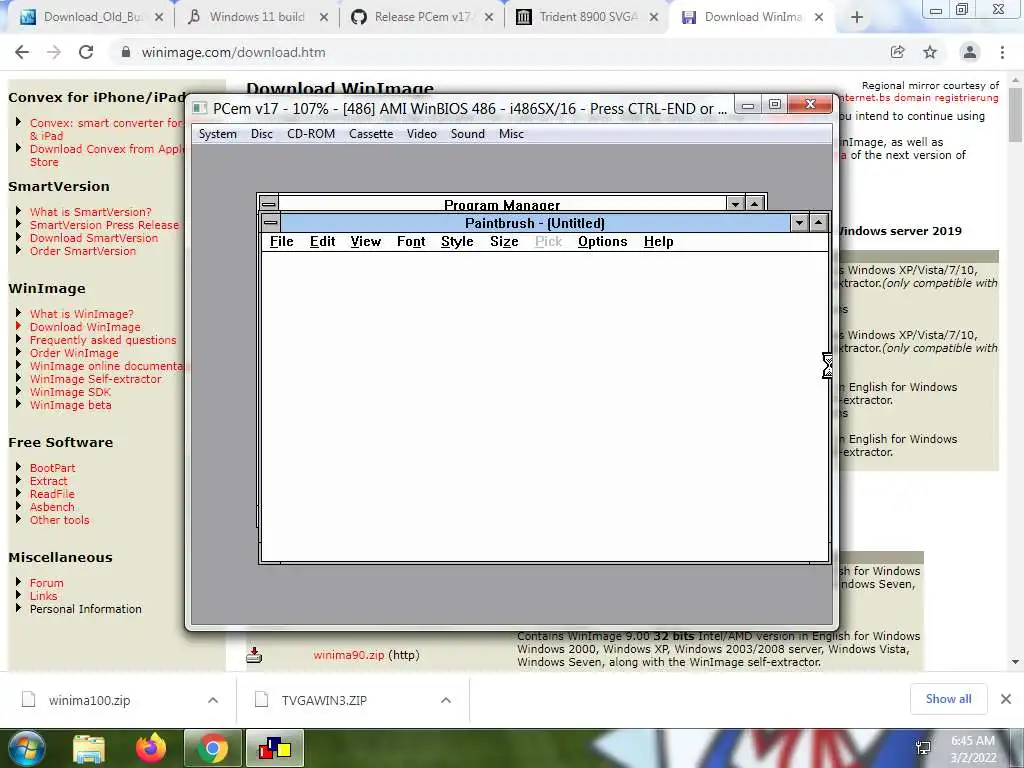Viewport: 1024px width, 768px height.
Task: Open Paintbrush Help menu
Action: 658,242
